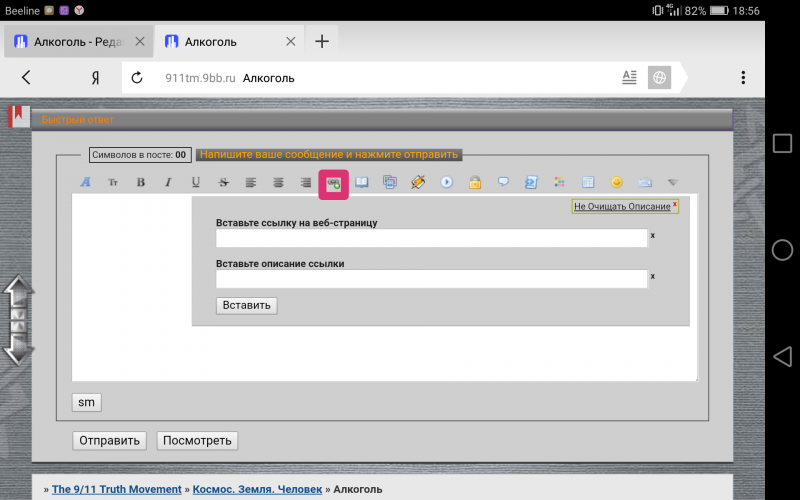Tap the Android recent apps square

click(782, 143)
